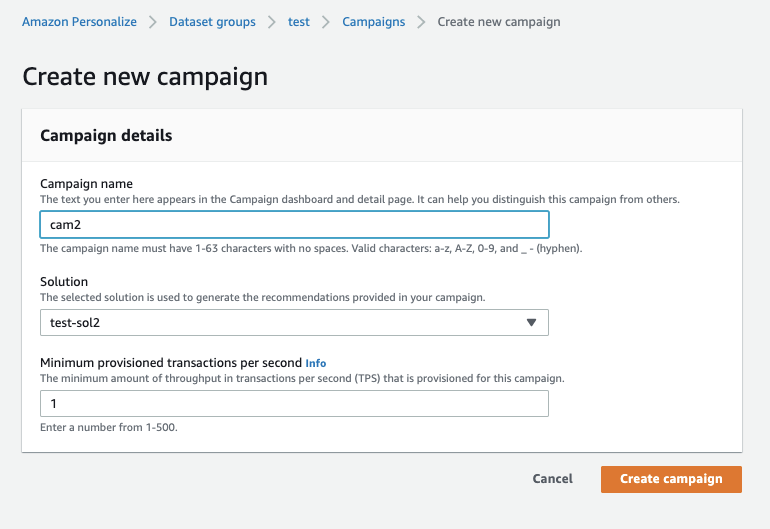770x529 pixels.
Task: Open the test dataset group breadcrumb
Action: pos(299,22)
